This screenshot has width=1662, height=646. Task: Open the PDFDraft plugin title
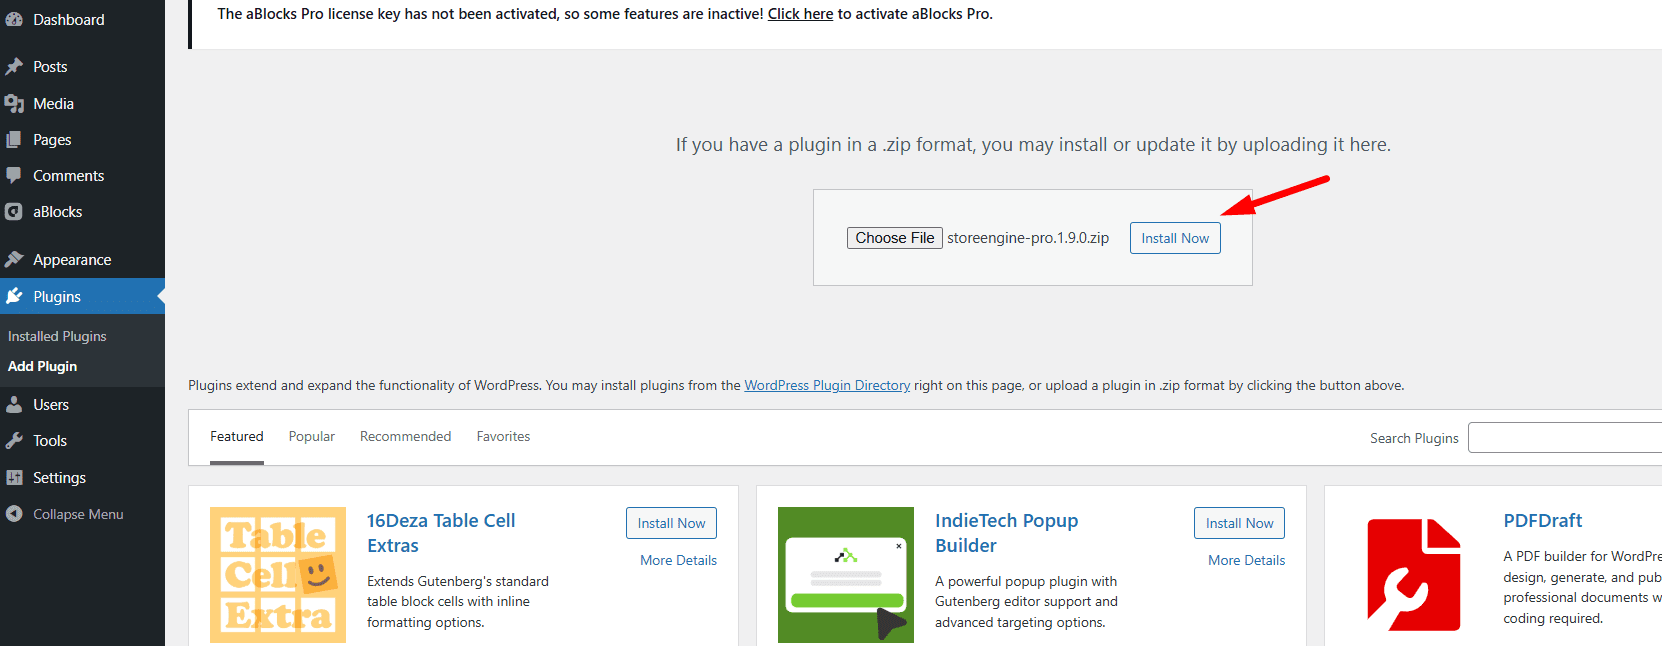point(1542,521)
